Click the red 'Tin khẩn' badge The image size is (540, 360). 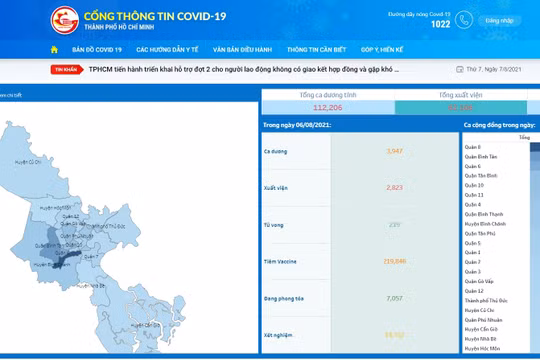click(x=67, y=69)
